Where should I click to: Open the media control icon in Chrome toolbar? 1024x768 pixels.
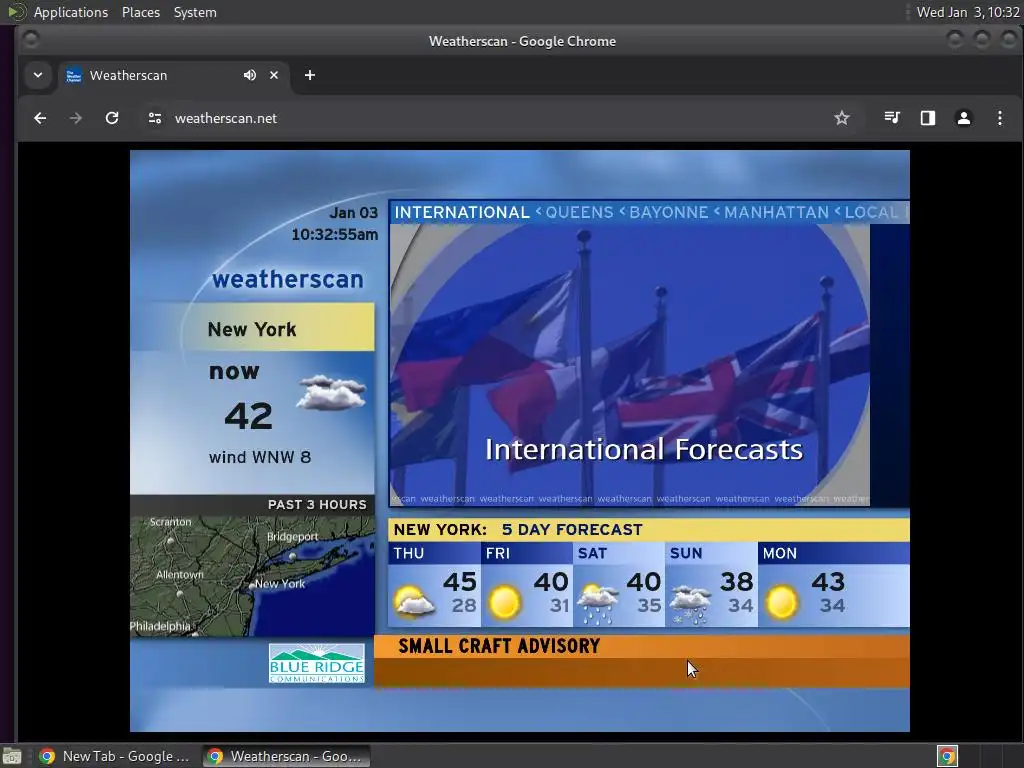(x=892, y=118)
